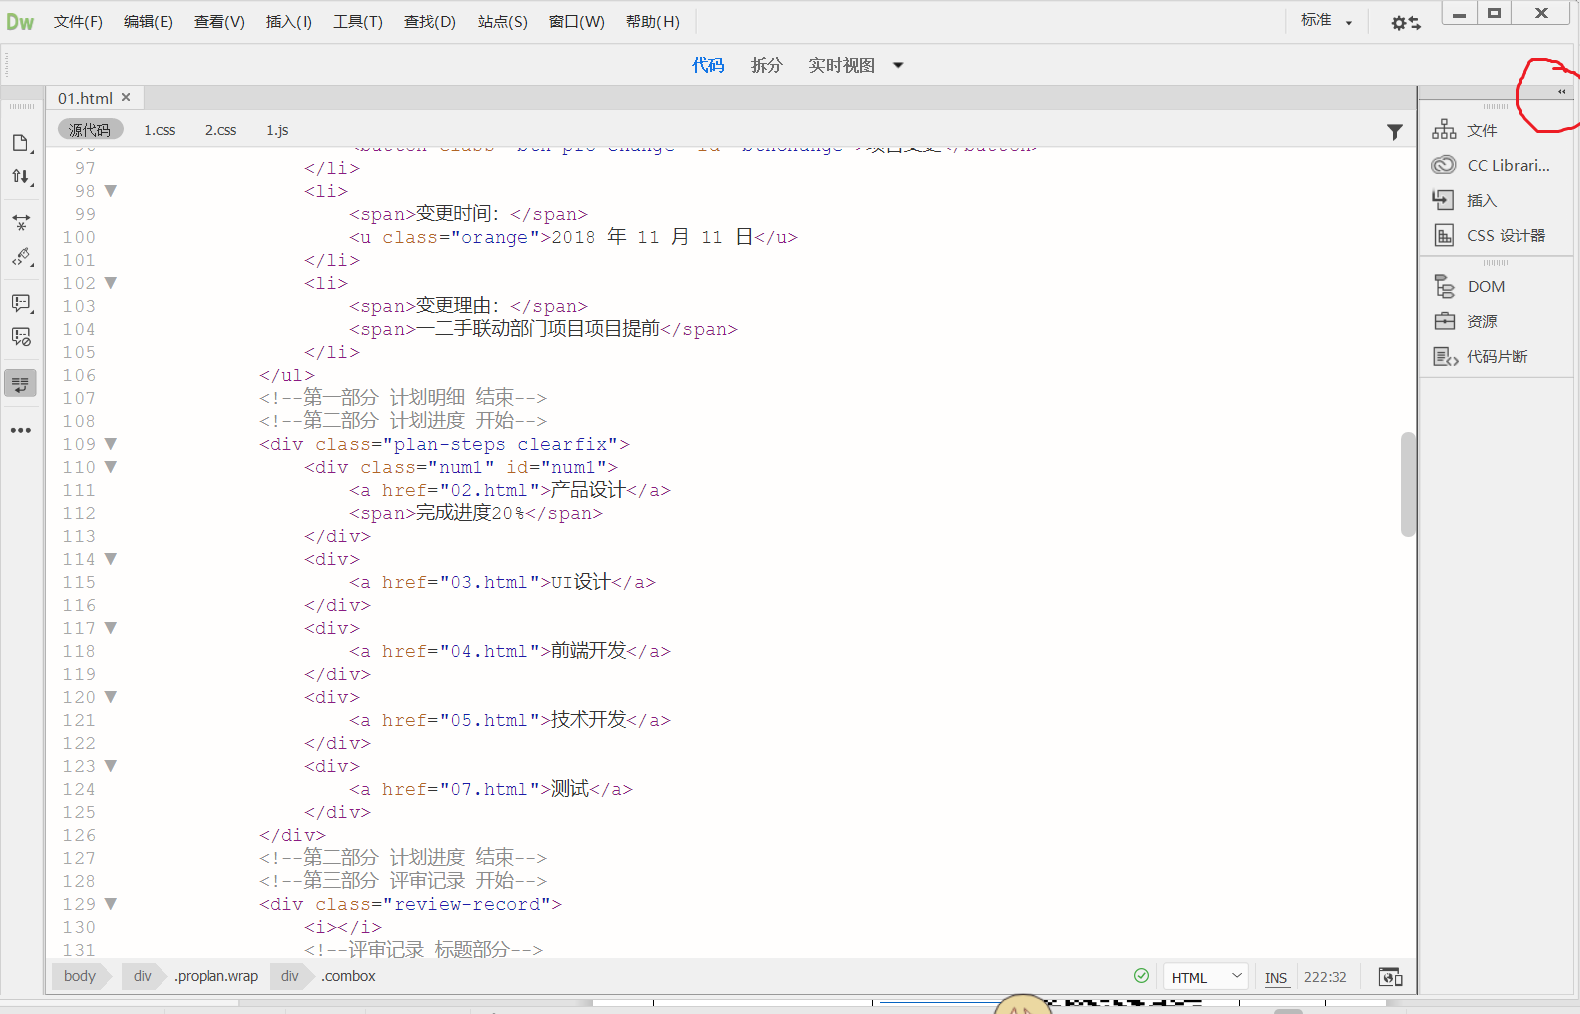The image size is (1580, 1014).
Task: Click the collapse full tag icon in left toolbar
Action: click(x=20, y=222)
